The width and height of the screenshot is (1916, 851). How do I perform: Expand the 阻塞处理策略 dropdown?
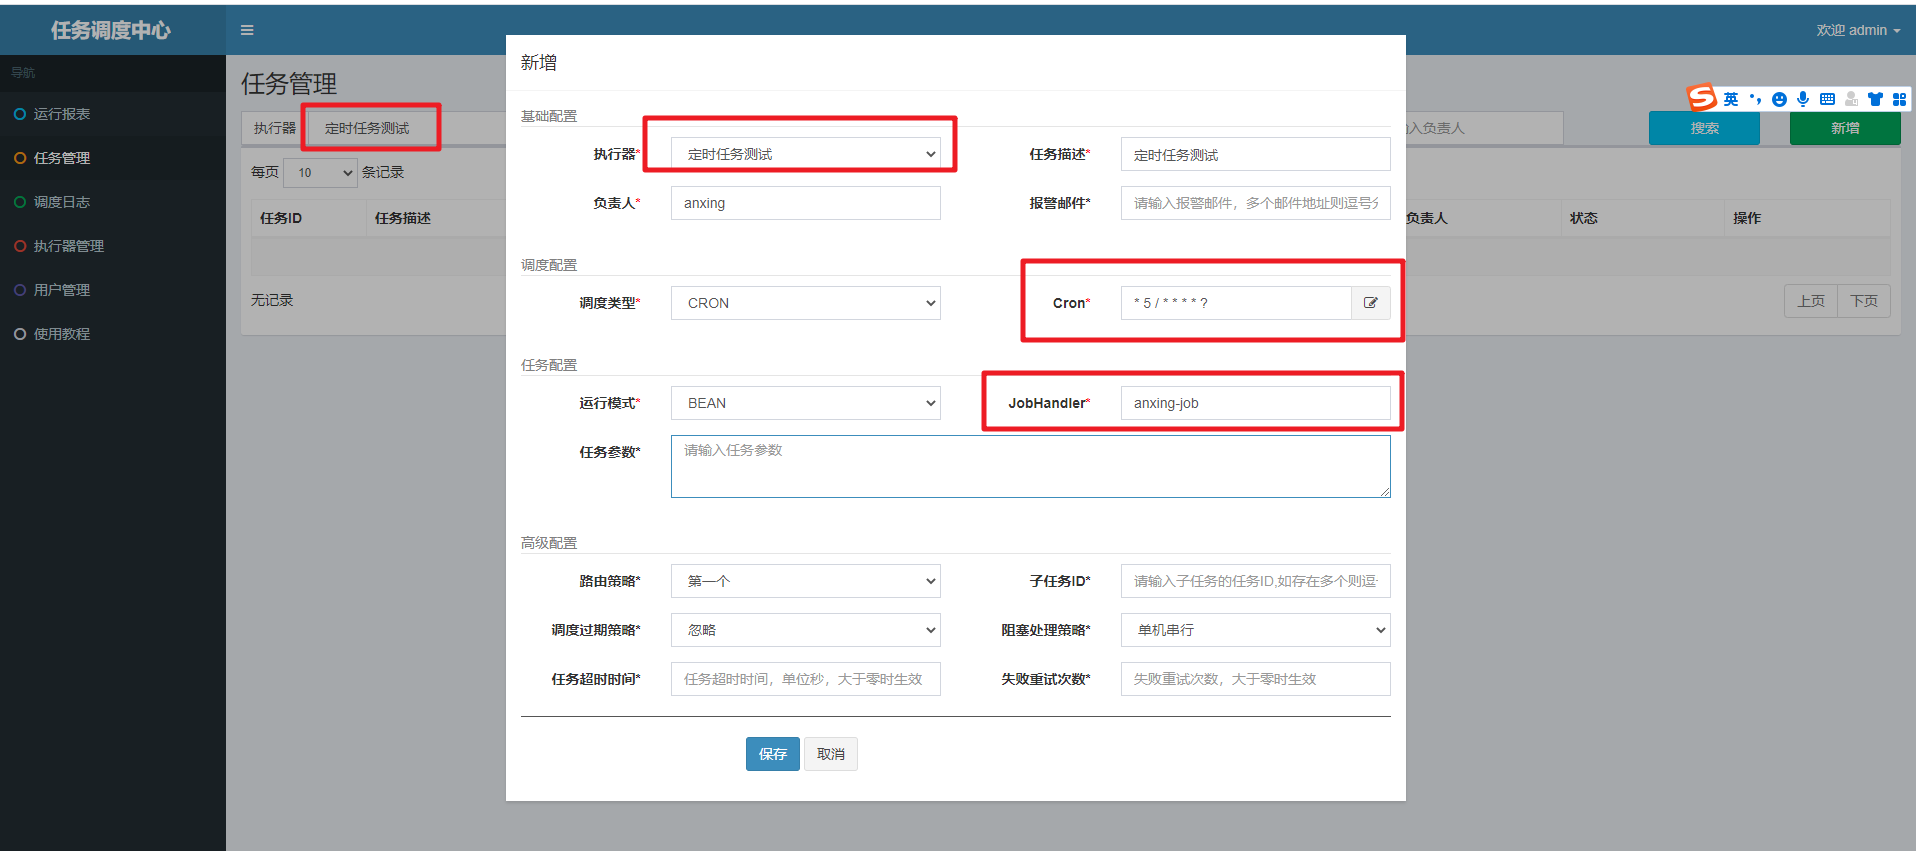coord(1256,630)
